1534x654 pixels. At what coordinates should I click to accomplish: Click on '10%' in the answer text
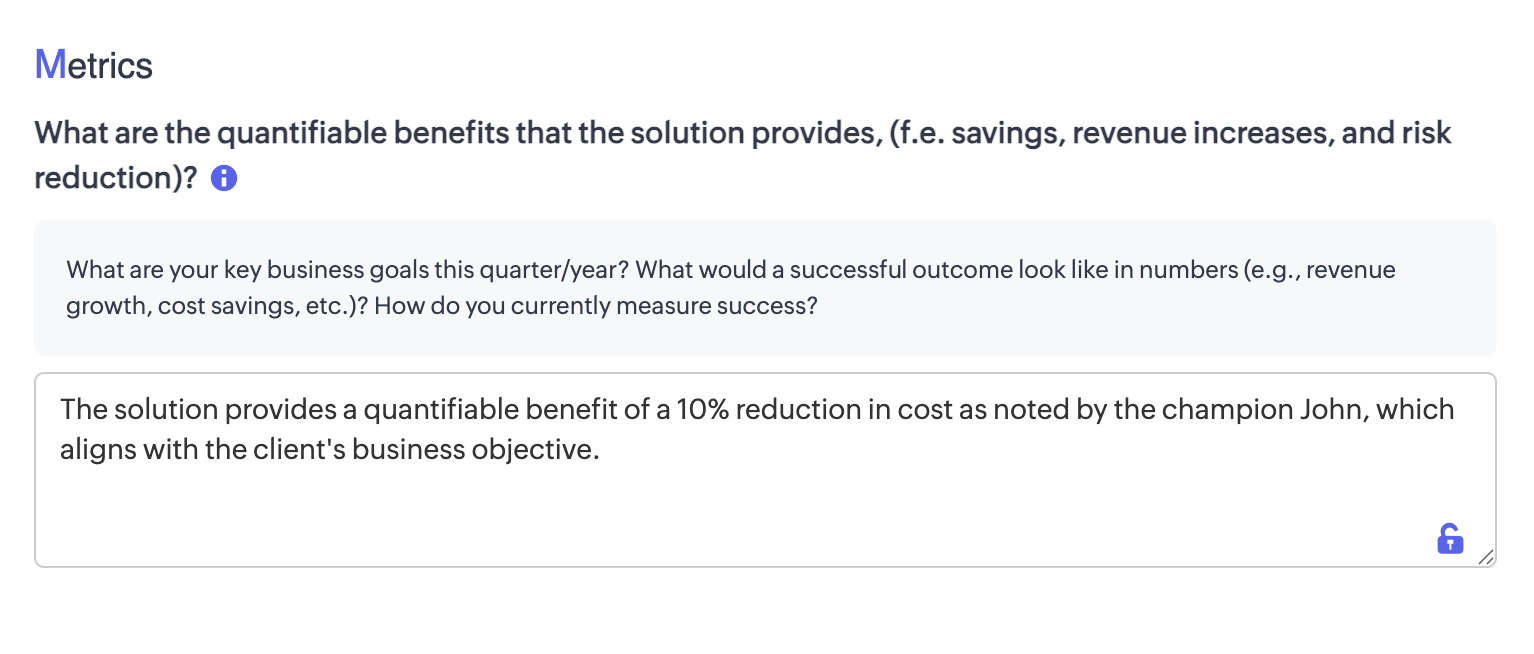point(705,410)
